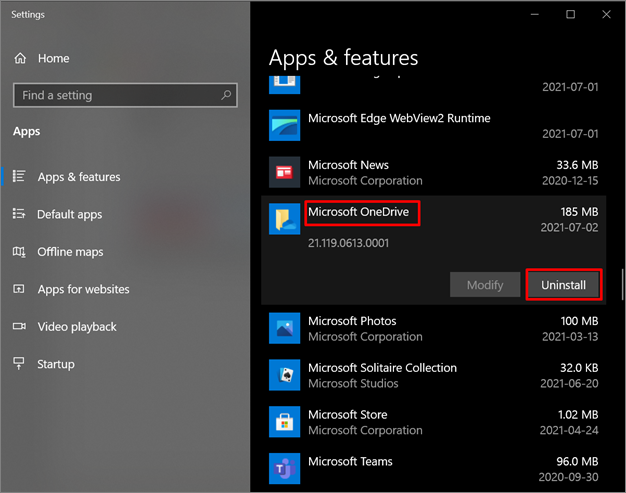This screenshot has height=493, width=626.
Task: Uninstall Microsoft OneDrive
Action: click(x=564, y=285)
